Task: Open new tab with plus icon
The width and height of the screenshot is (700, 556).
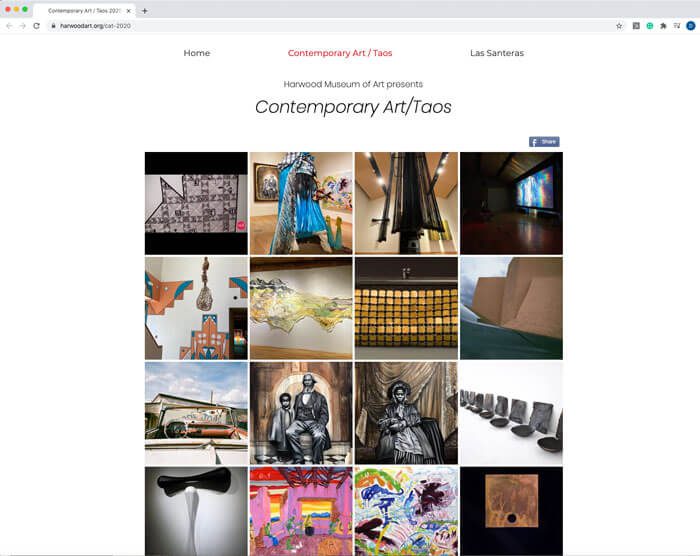Action: pos(145,11)
